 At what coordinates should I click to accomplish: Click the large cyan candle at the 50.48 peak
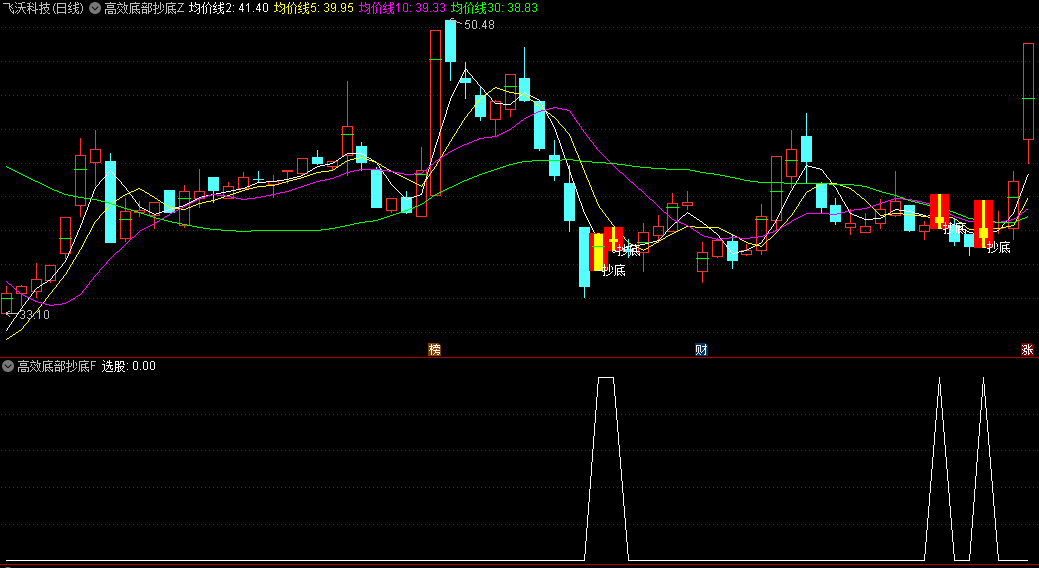coord(451,40)
